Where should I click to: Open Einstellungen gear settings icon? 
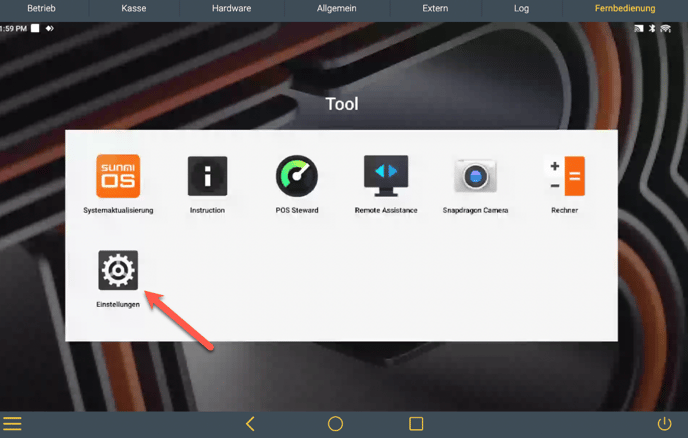click(x=118, y=270)
